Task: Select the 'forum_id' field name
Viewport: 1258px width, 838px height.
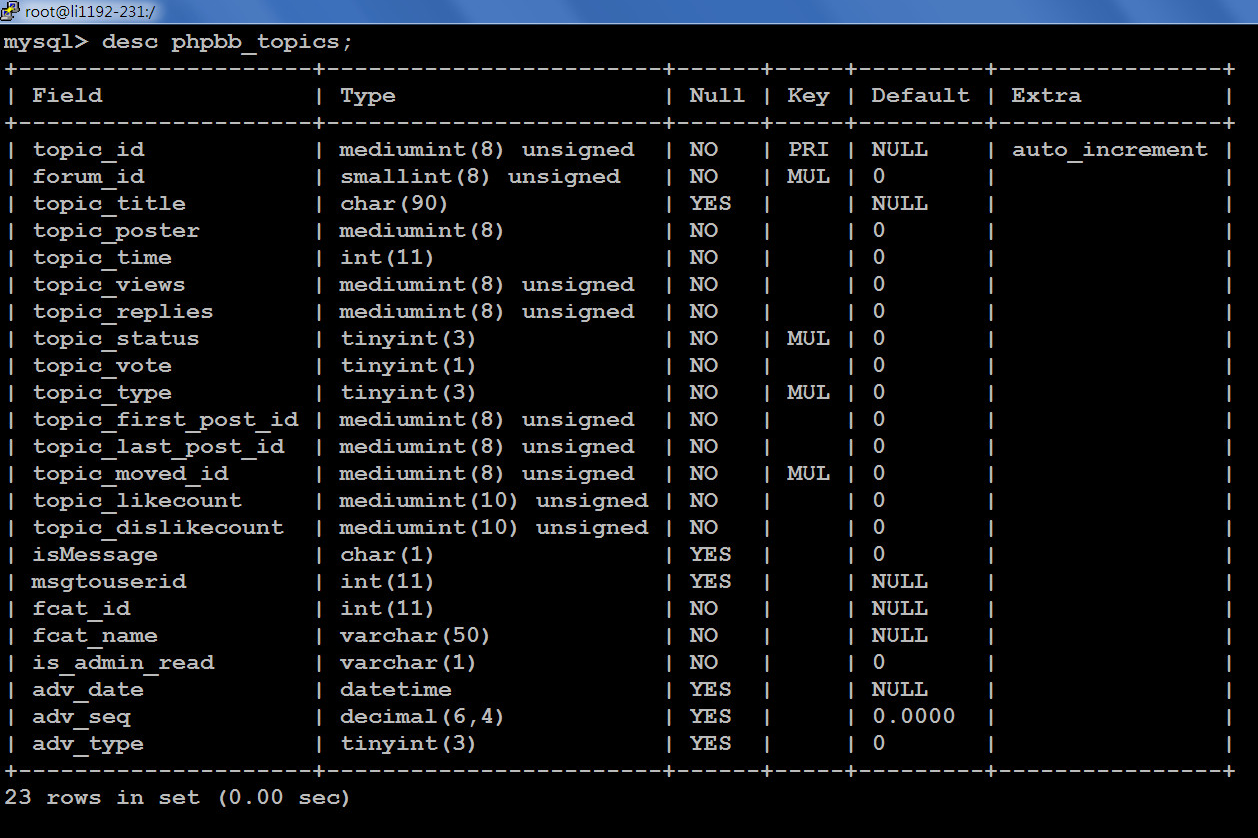Action: point(88,176)
